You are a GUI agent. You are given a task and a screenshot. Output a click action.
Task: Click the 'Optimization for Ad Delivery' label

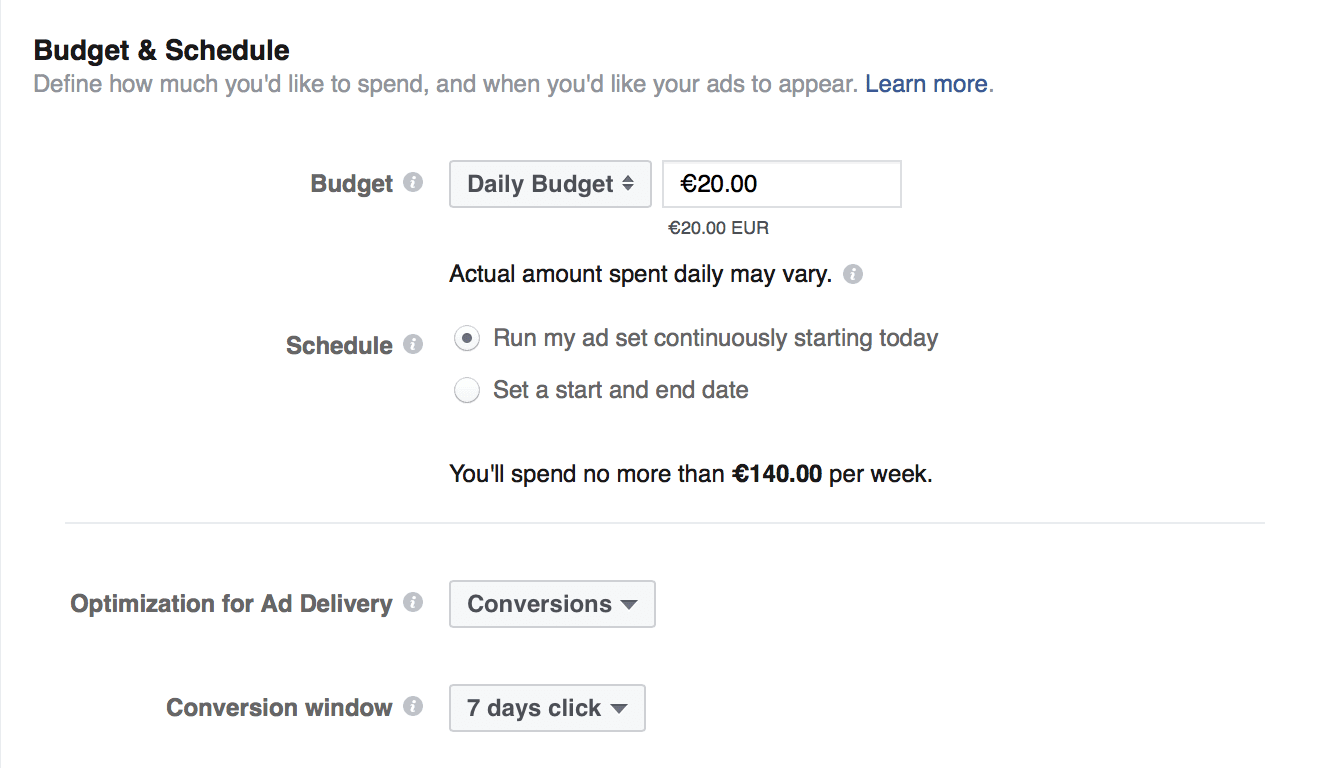point(231,604)
